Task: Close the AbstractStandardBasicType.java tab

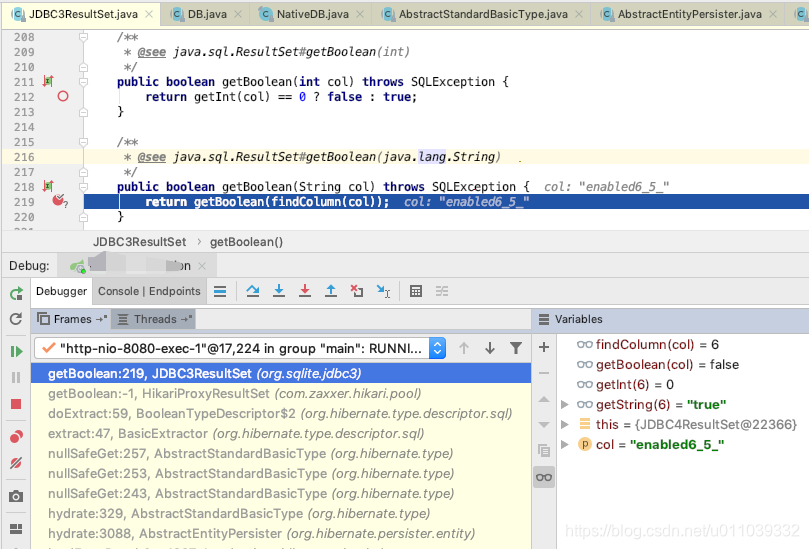Action: point(579,14)
